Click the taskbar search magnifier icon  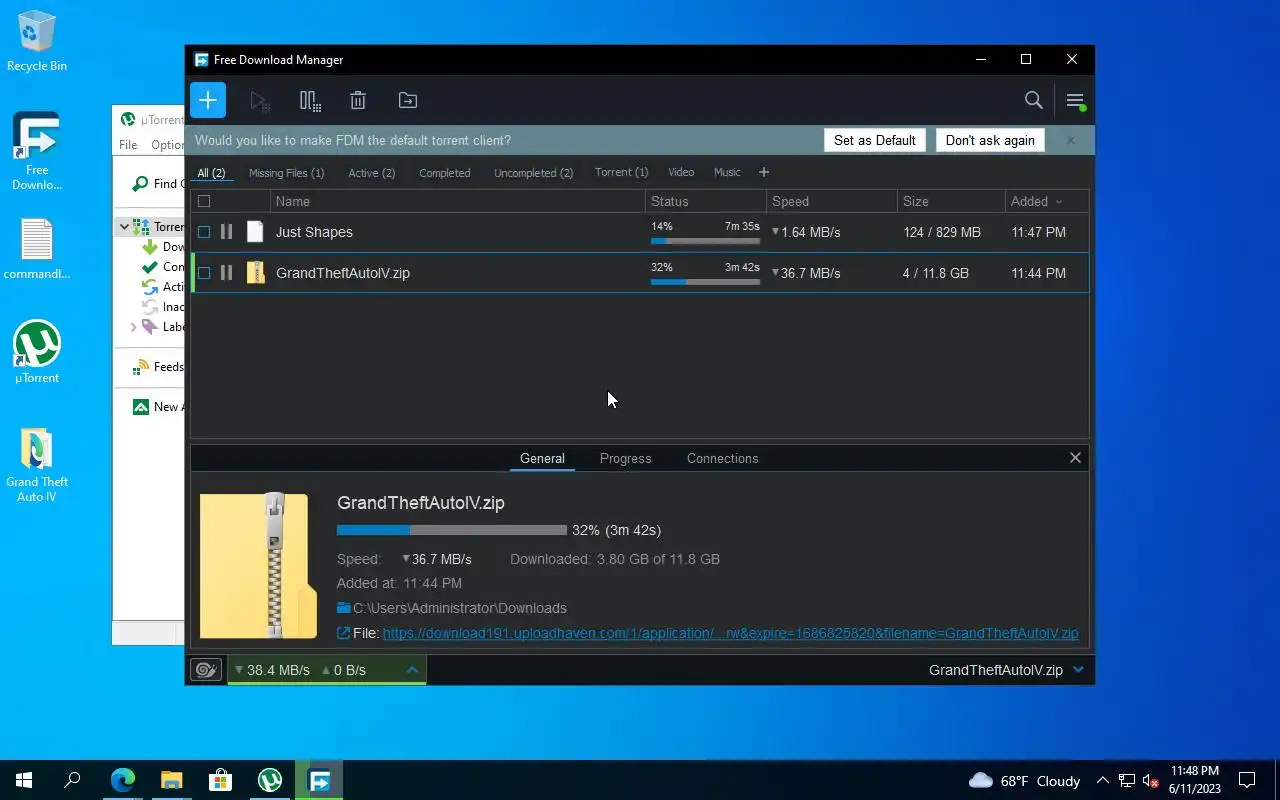pyautogui.click(x=72, y=781)
